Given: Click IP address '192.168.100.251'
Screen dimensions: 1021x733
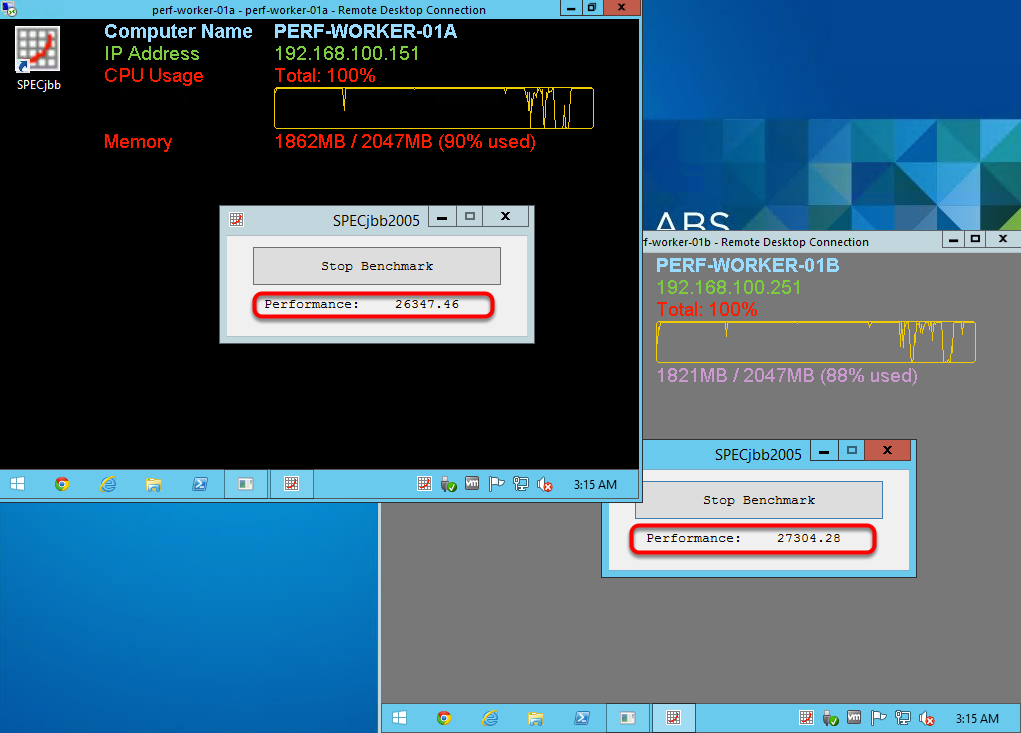Looking at the screenshot, I should (729, 288).
